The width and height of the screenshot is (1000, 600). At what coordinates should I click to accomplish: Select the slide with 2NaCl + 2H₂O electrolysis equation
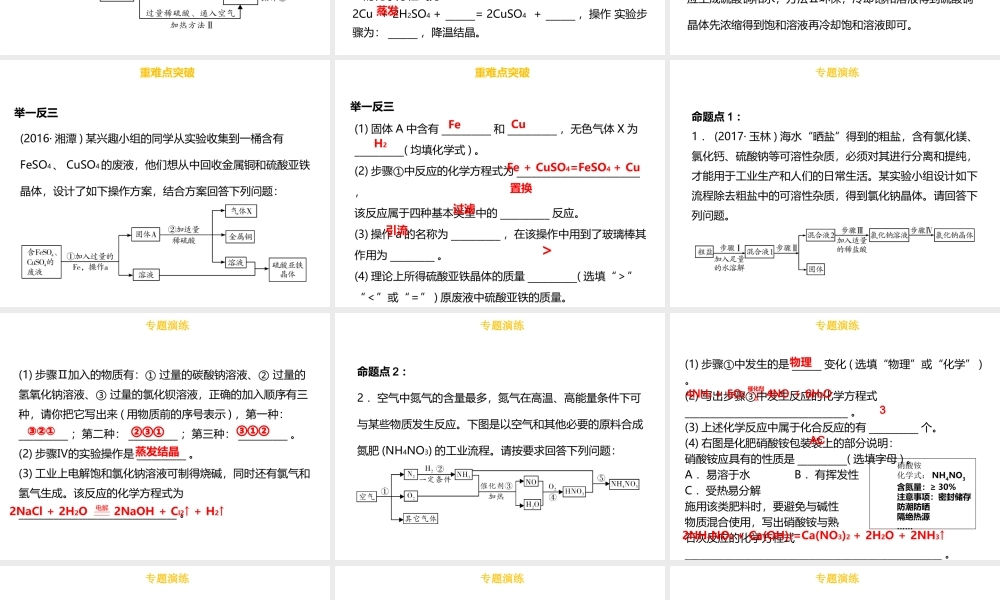[x=165, y=436]
